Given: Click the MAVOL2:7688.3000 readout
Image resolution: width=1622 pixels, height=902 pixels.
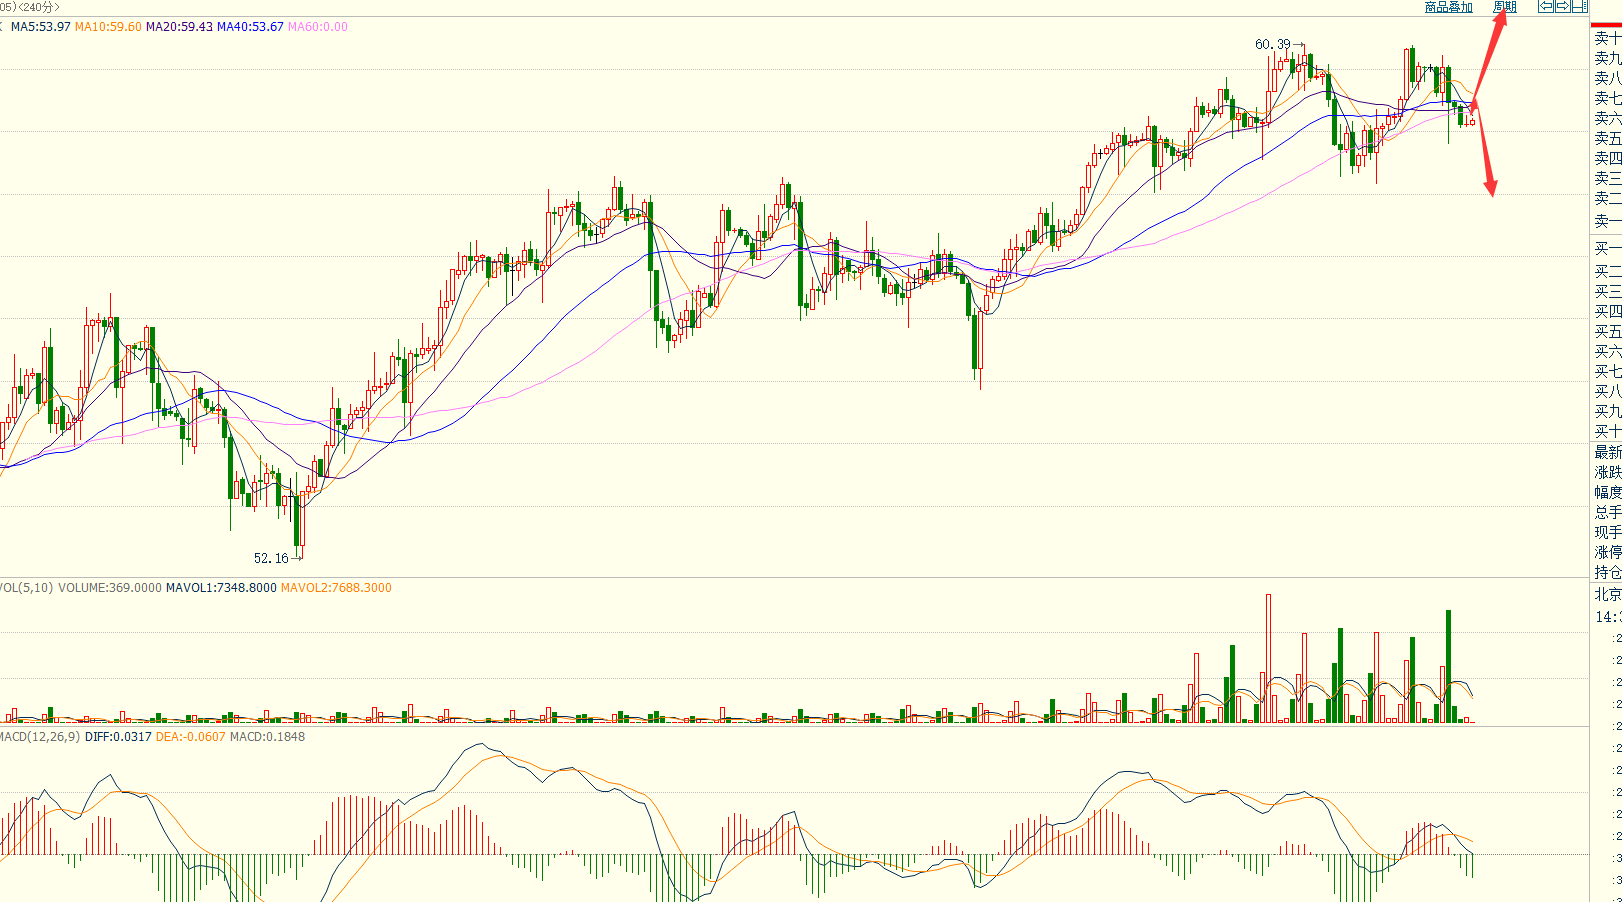Looking at the screenshot, I should pyautogui.click(x=336, y=588).
